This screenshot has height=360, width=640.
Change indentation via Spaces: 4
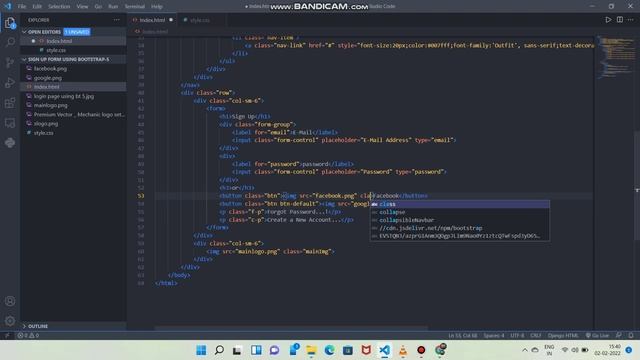coord(494,336)
